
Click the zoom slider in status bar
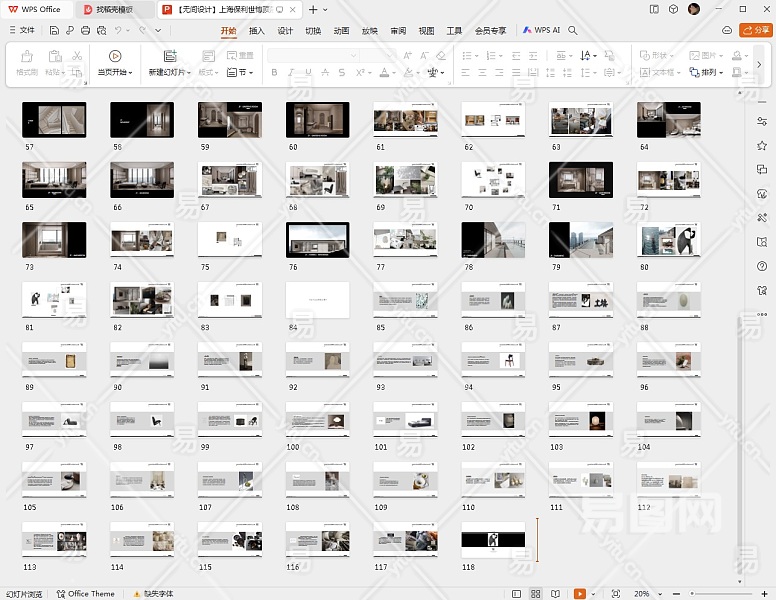(720, 594)
